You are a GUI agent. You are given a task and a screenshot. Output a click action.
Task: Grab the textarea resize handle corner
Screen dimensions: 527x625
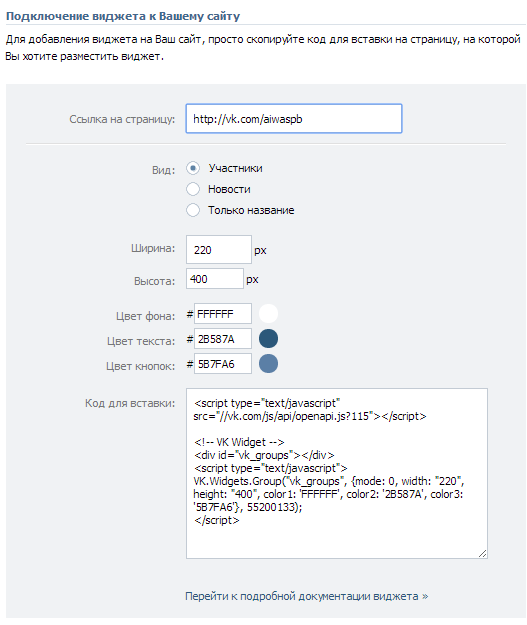pos(482,554)
